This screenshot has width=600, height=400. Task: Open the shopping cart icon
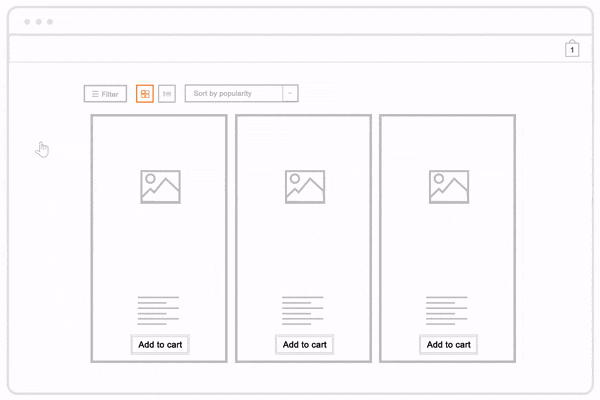tap(572, 48)
